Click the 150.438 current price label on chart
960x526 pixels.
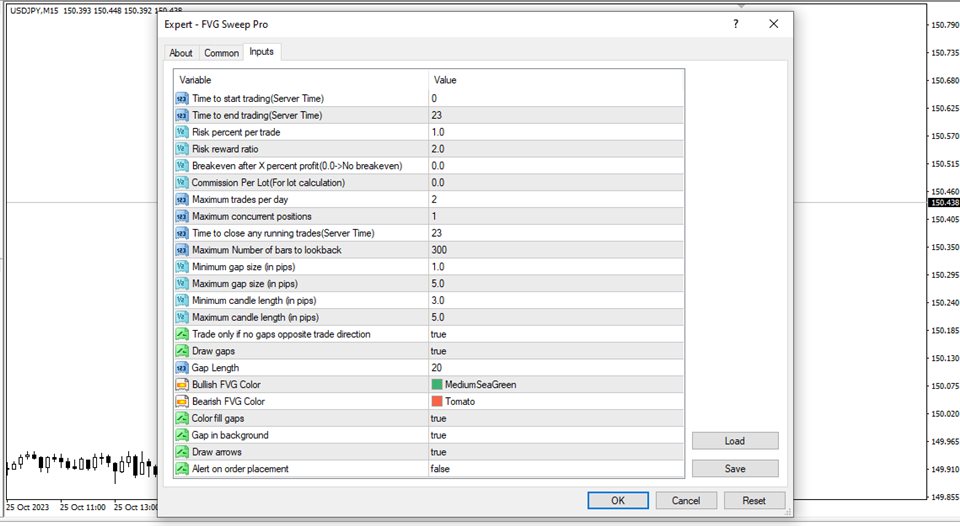[944, 203]
